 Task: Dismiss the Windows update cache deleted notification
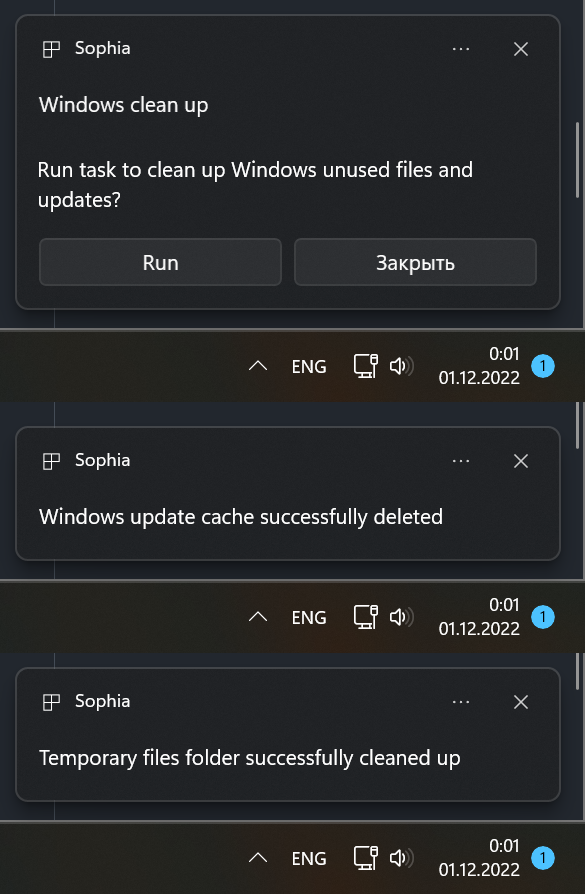[521, 461]
